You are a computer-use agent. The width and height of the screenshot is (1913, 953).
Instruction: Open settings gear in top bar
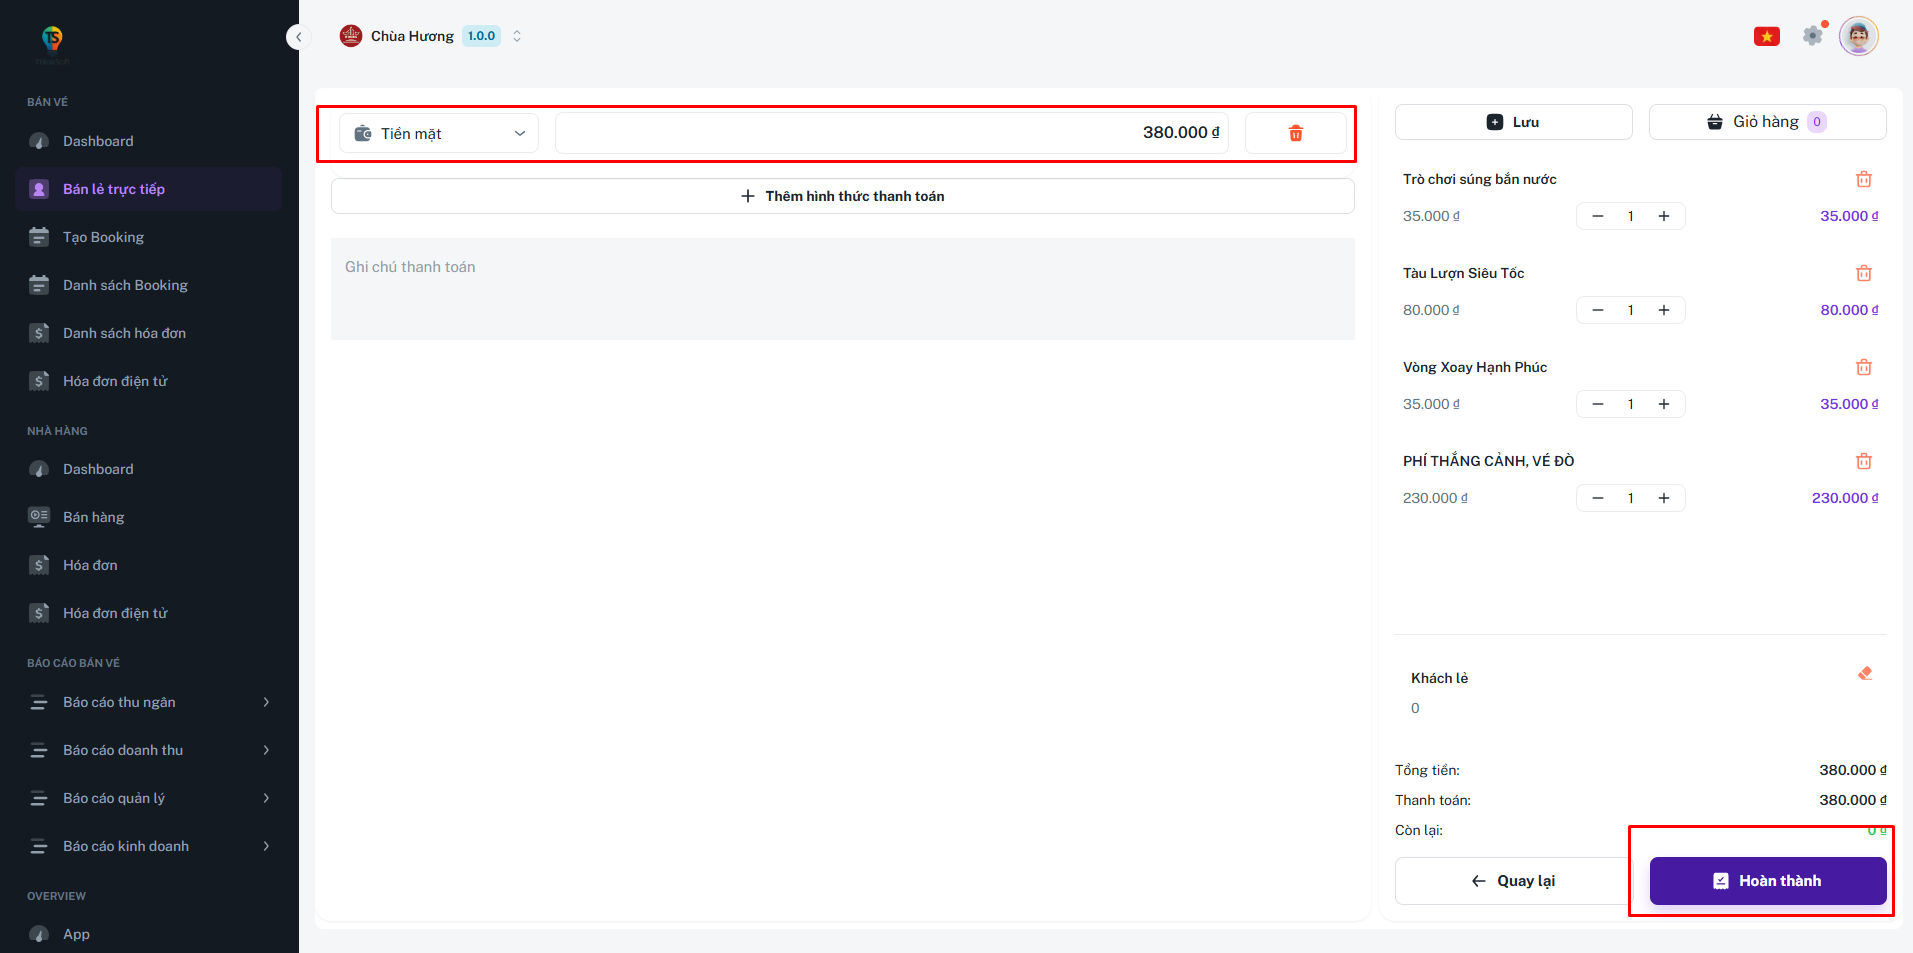(1812, 36)
